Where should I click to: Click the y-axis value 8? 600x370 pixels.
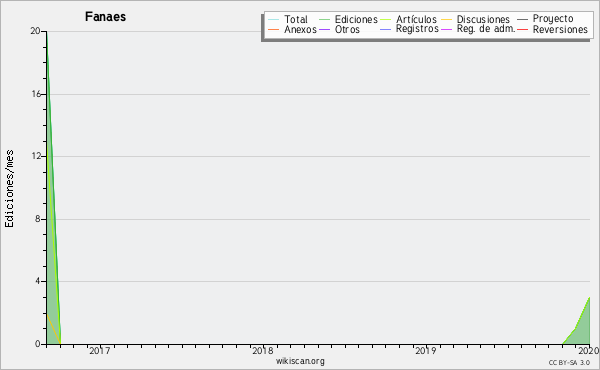[38, 219]
